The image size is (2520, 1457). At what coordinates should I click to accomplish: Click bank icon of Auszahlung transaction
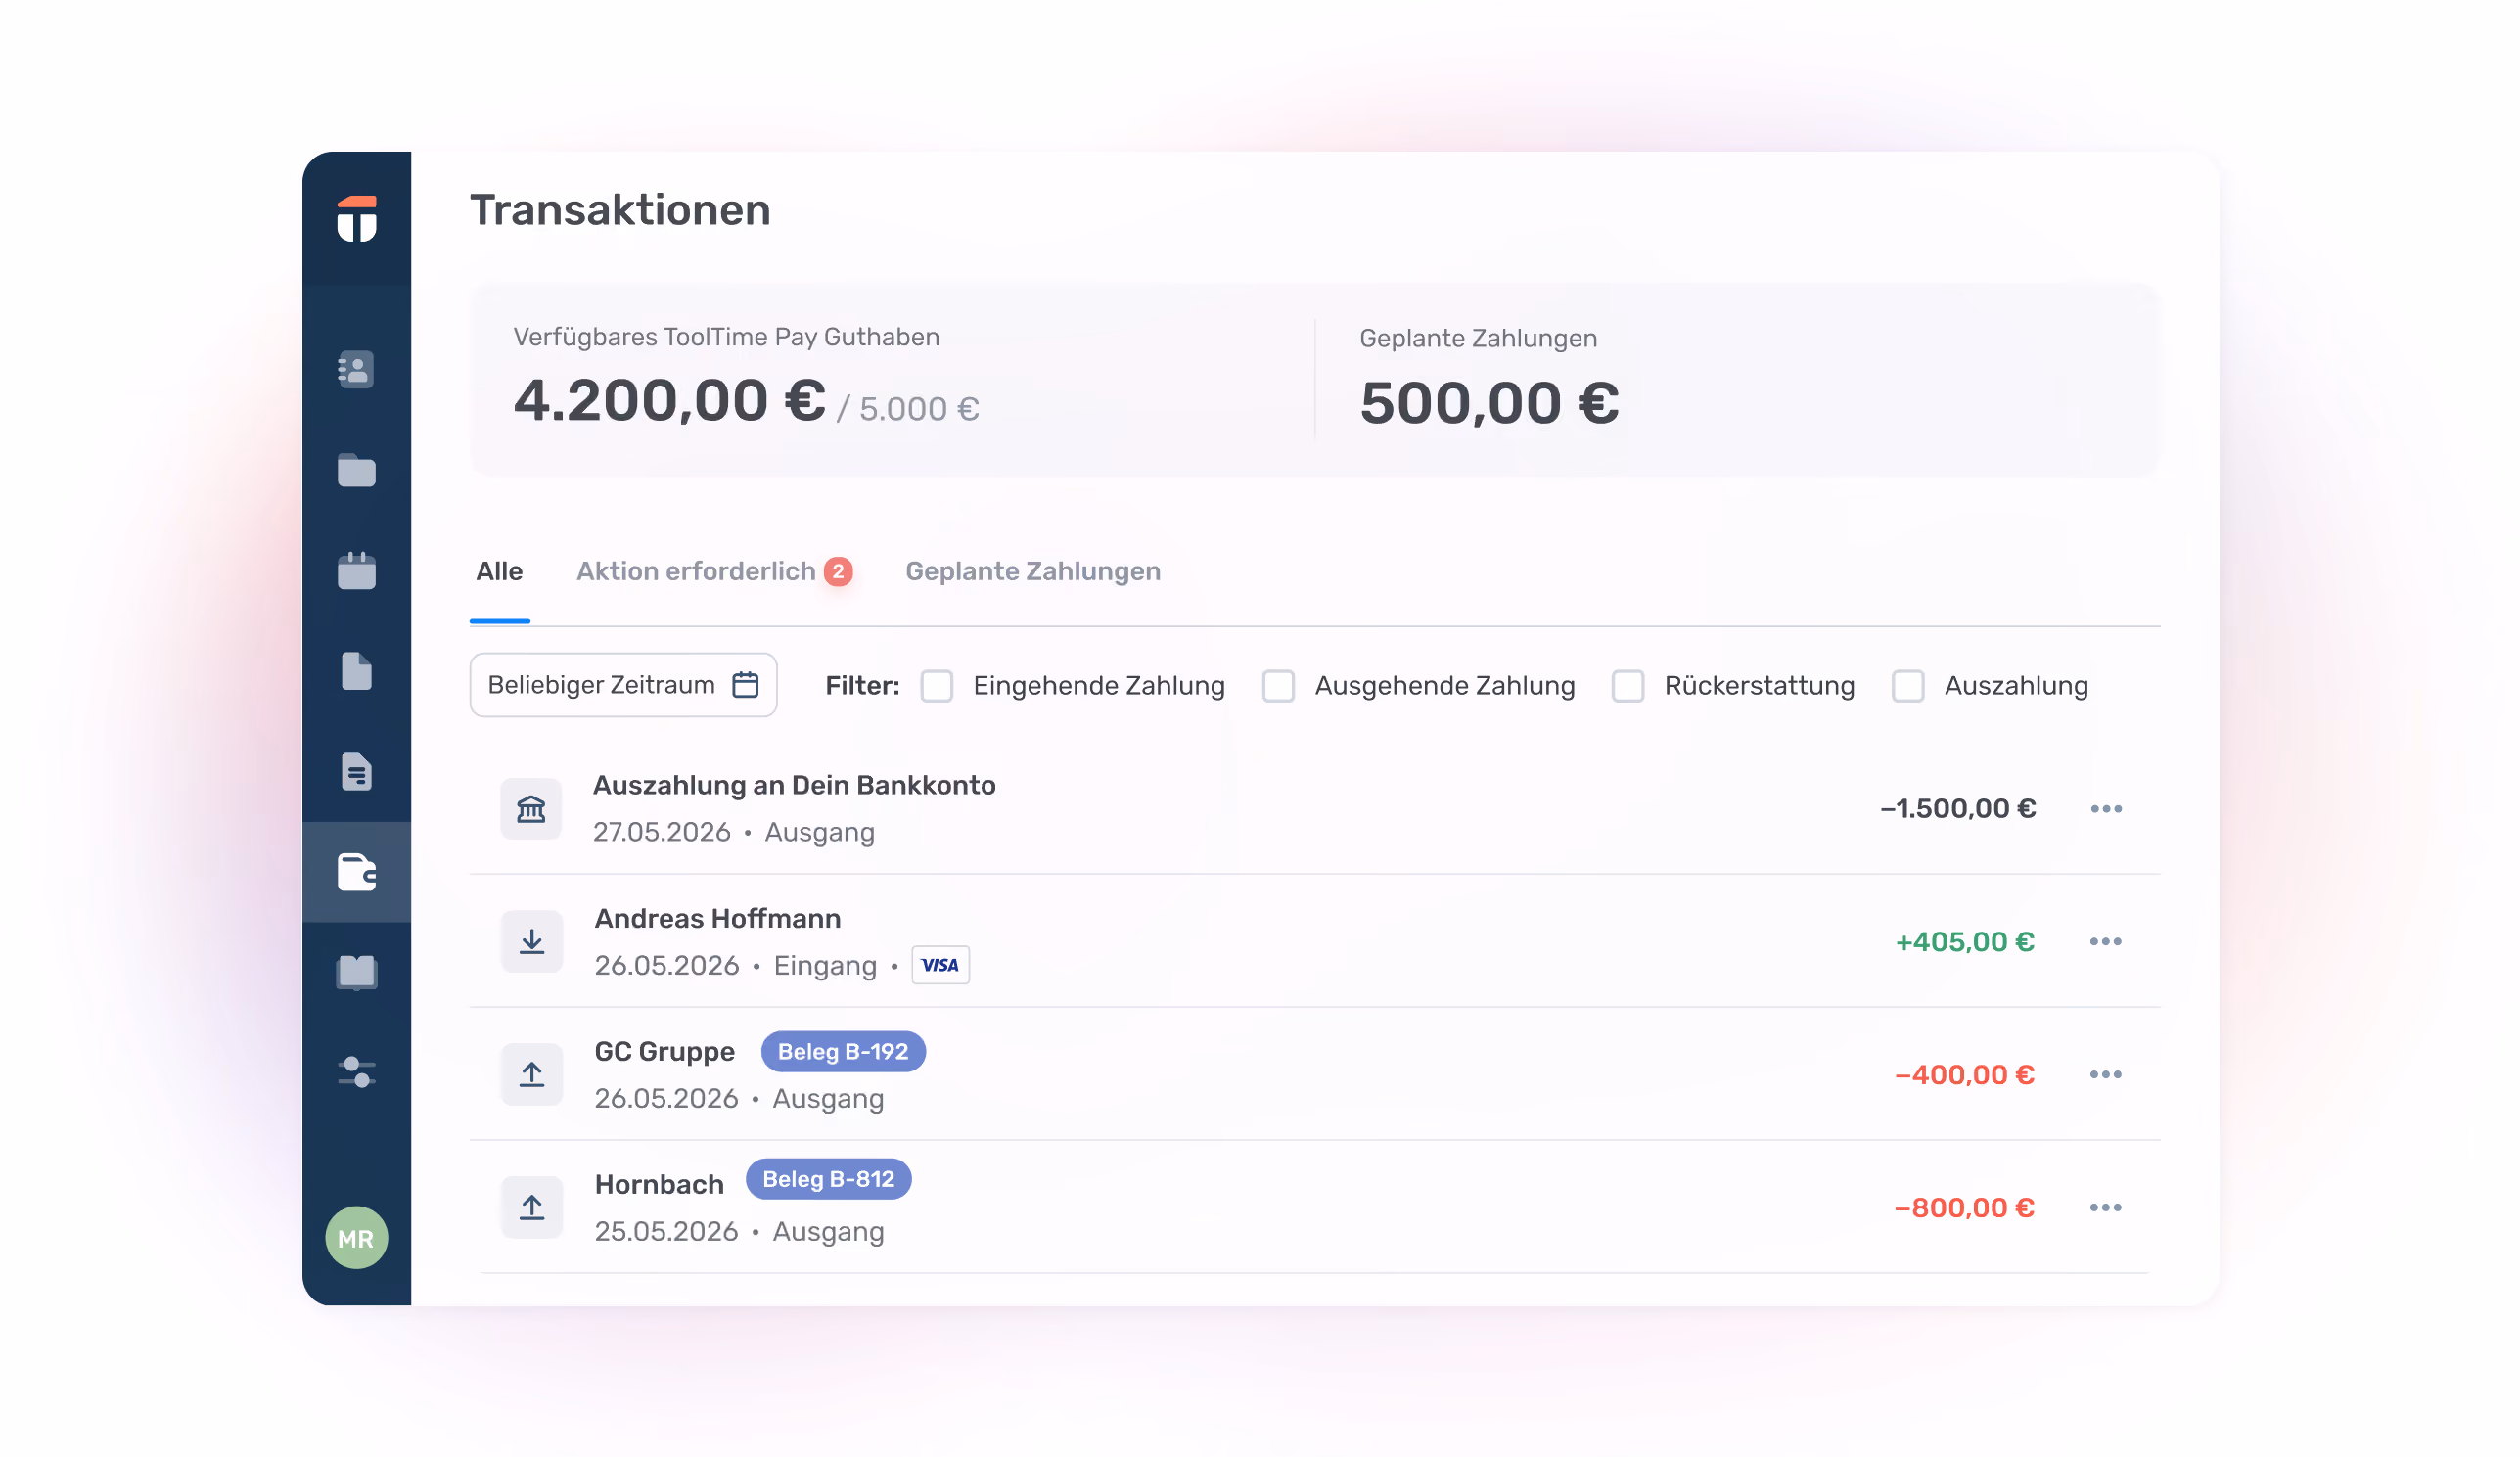click(x=531, y=808)
